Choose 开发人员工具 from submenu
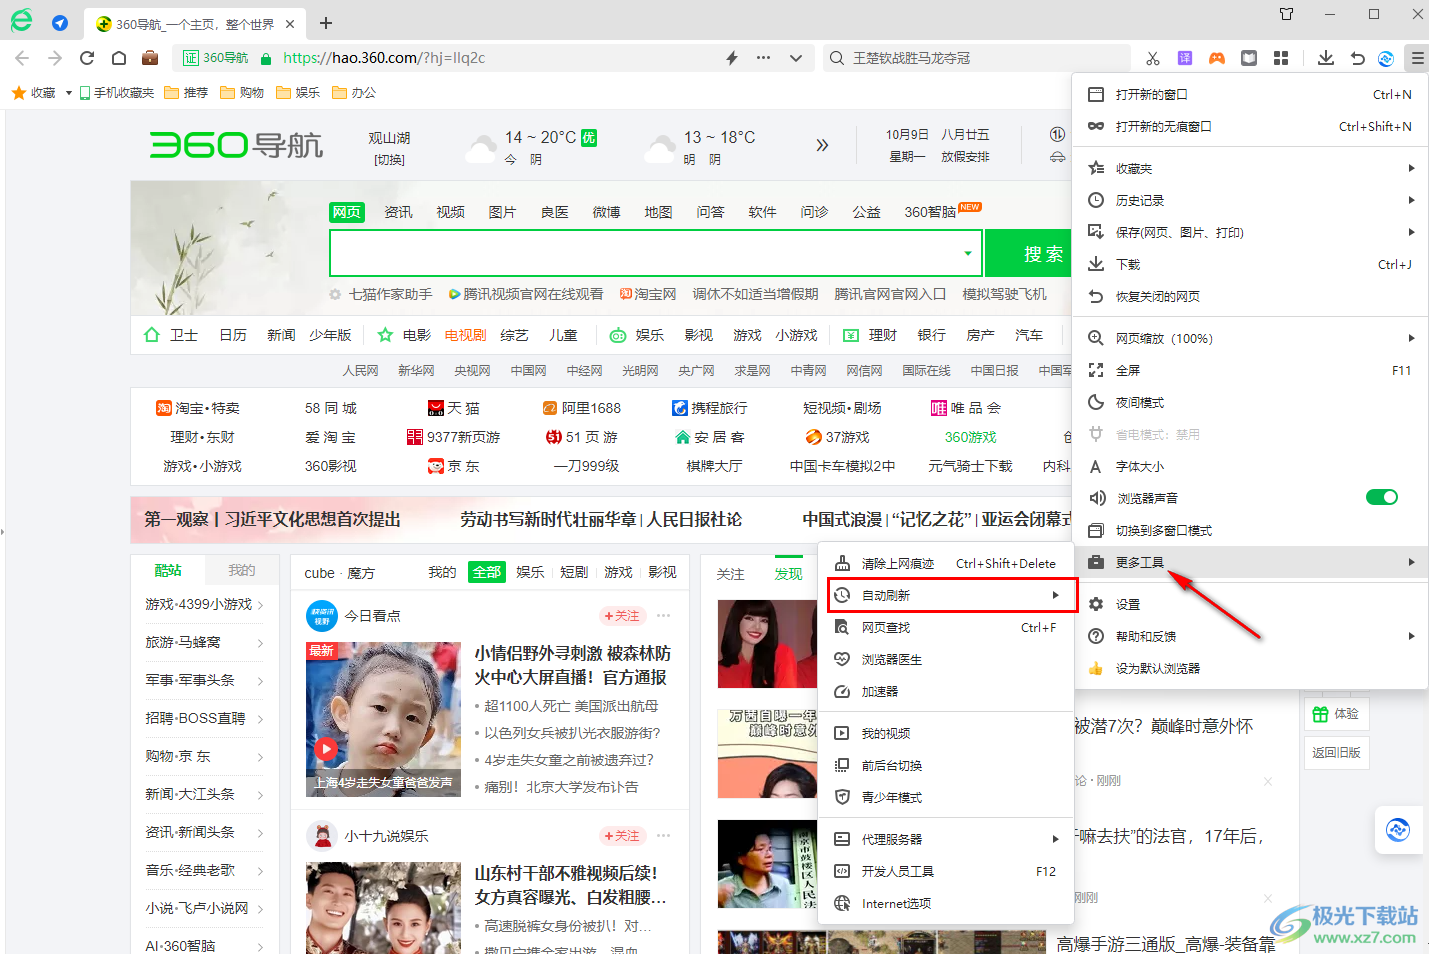The image size is (1429, 954). tap(946, 871)
